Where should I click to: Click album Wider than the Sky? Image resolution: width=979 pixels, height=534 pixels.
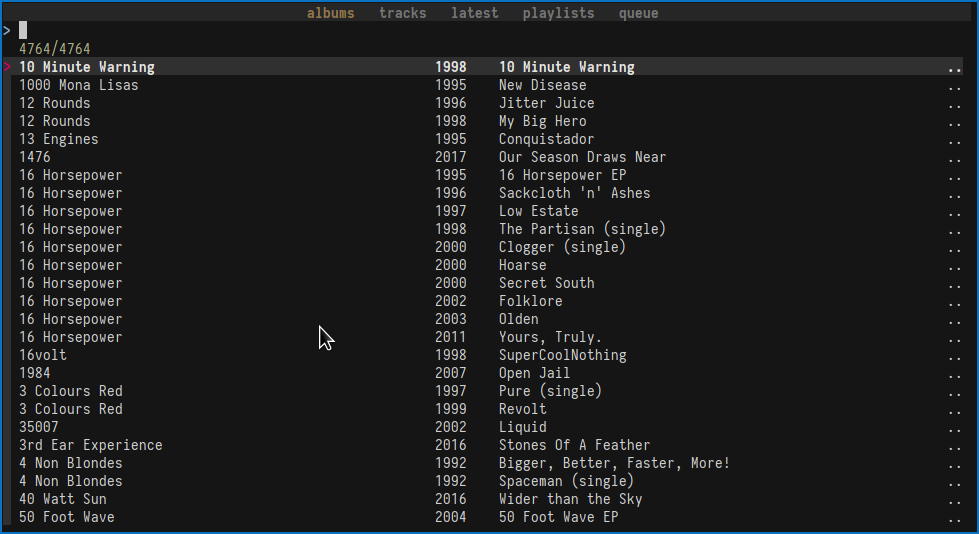570,500
